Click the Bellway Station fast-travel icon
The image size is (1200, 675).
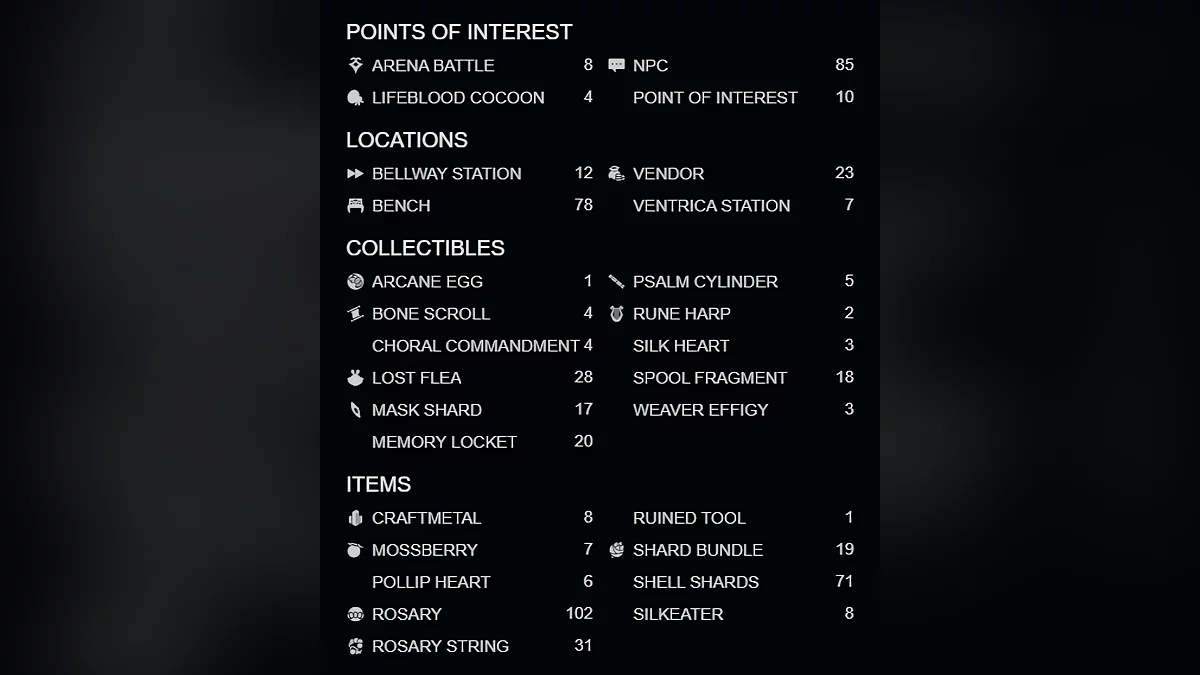355,173
